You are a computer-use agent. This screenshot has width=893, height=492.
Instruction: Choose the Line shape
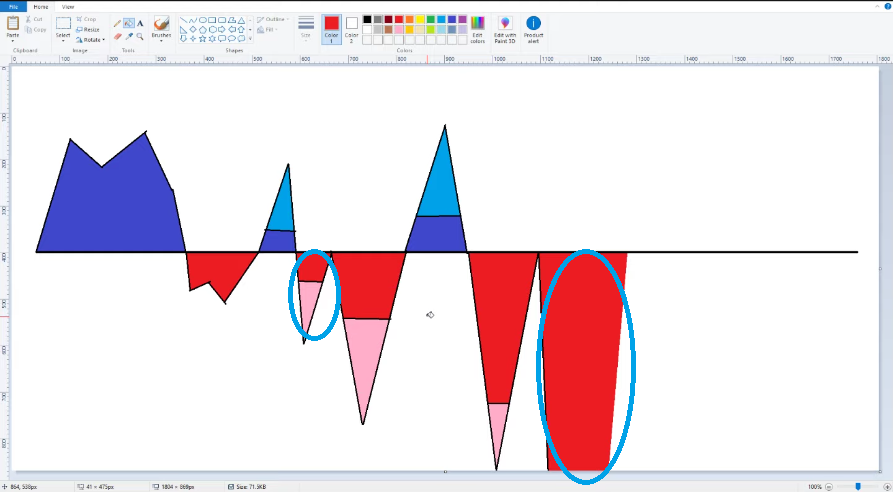[x=183, y=20]
